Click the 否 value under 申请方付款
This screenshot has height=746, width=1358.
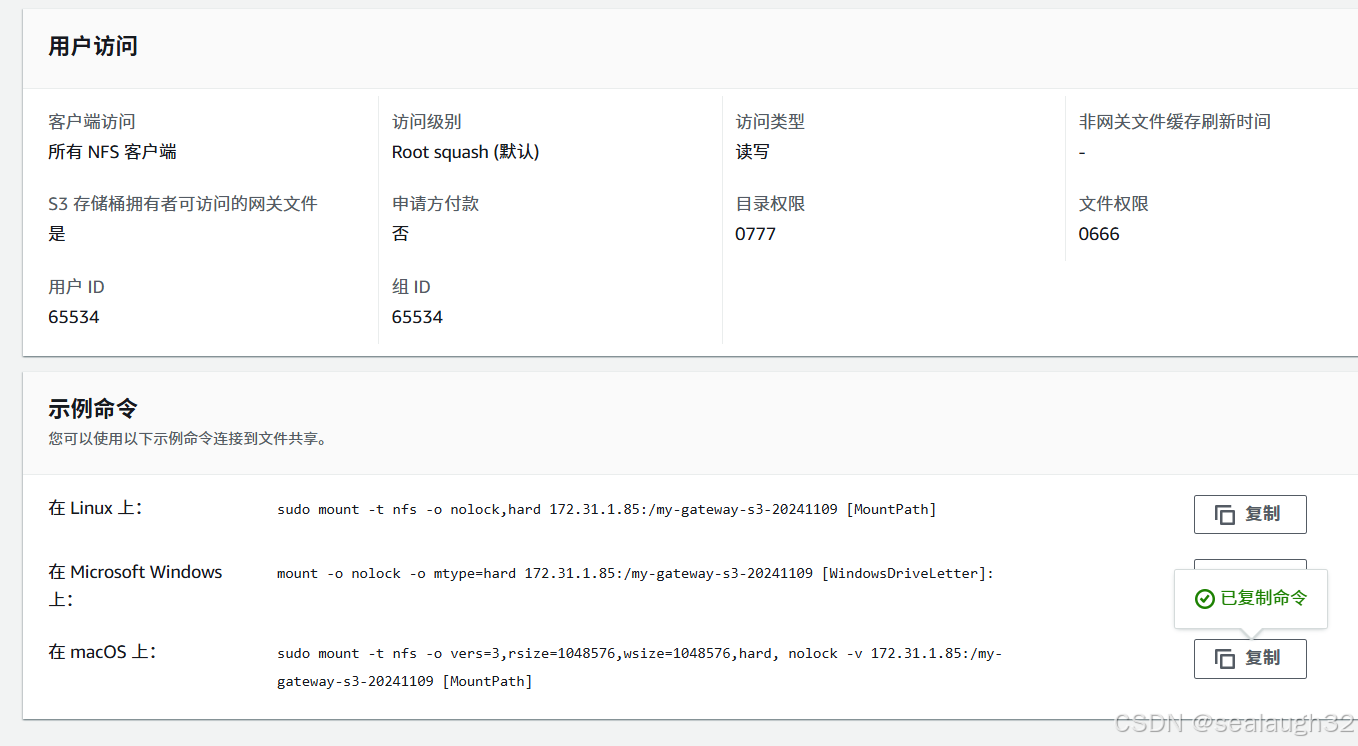tap(401, 234)
